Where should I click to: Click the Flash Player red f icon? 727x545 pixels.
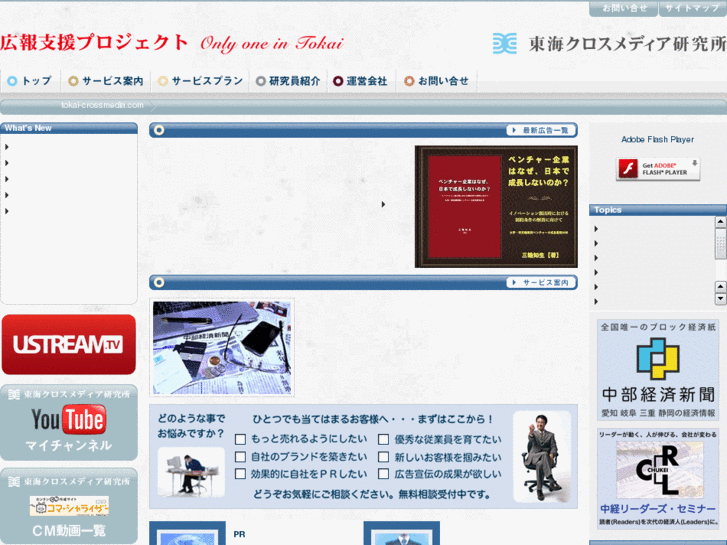coord(628,169)
